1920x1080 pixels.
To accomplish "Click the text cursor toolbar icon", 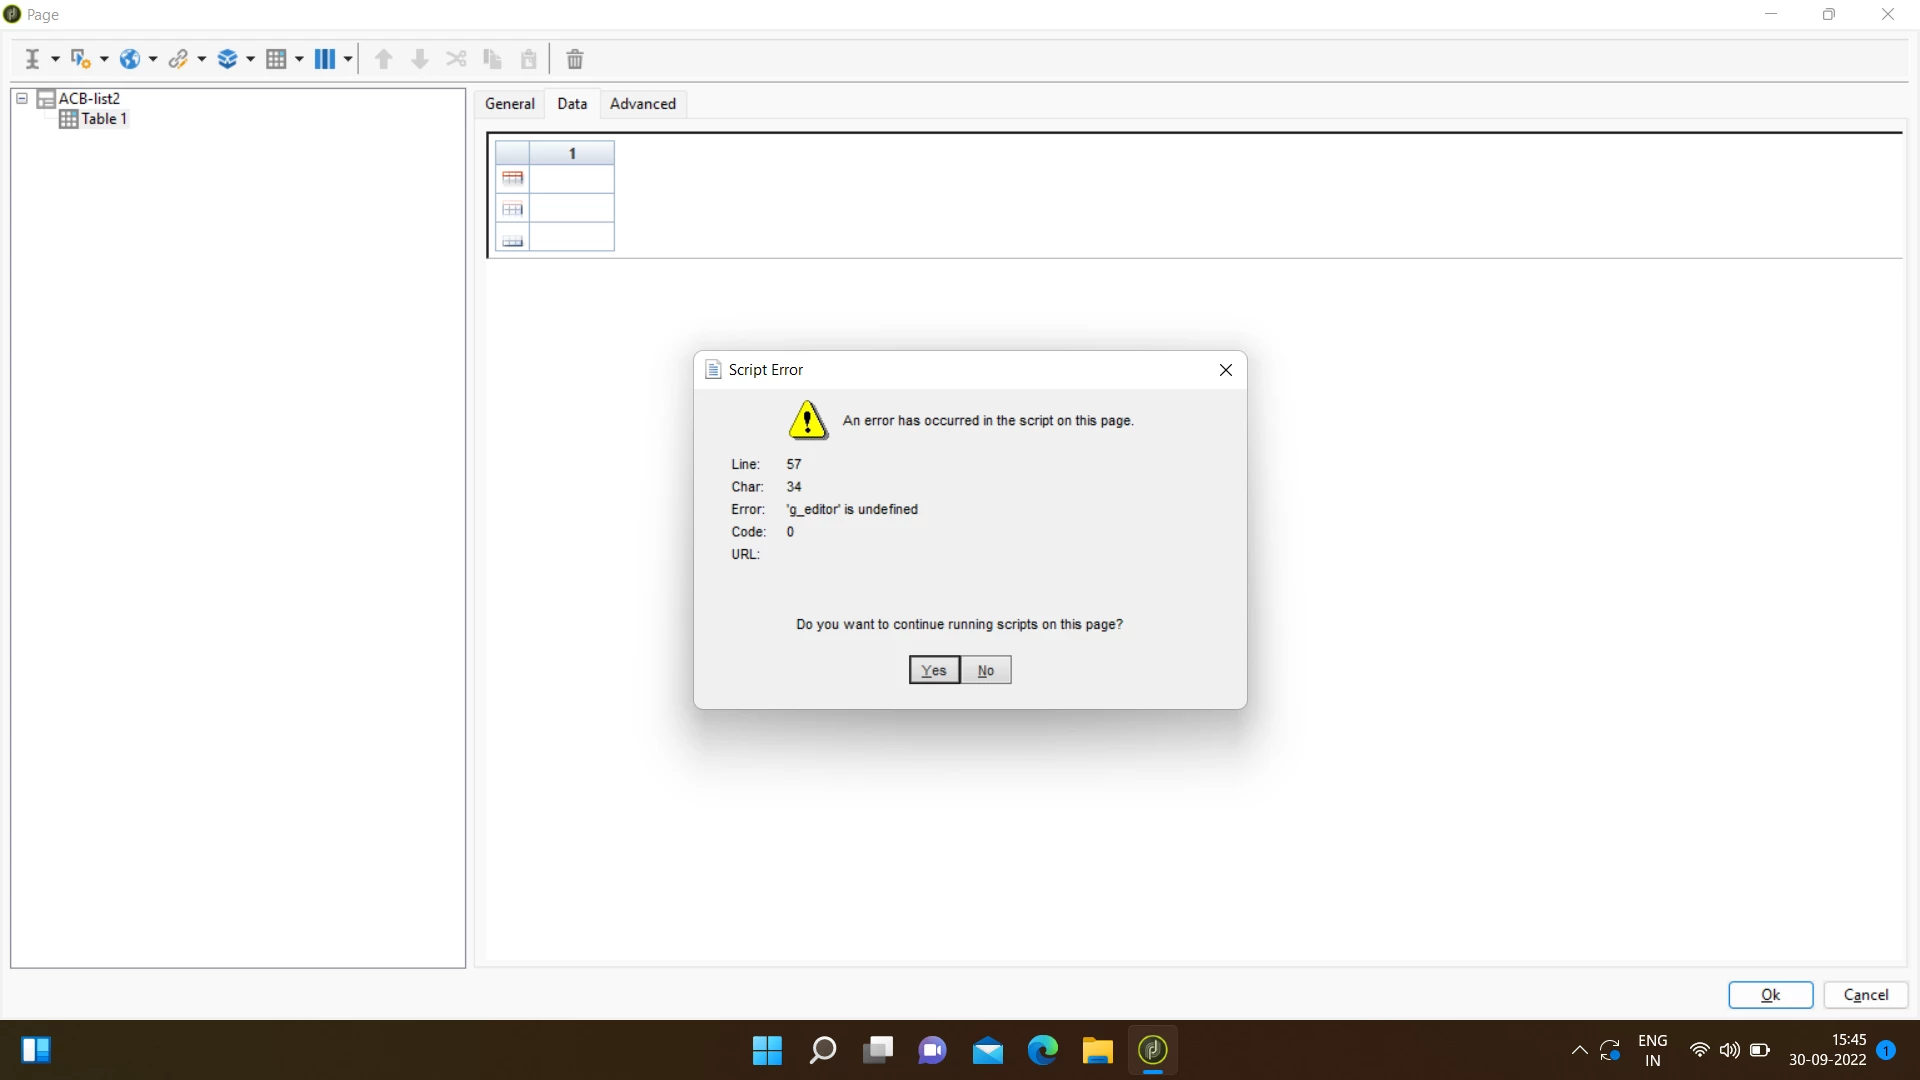I will 32,59.
